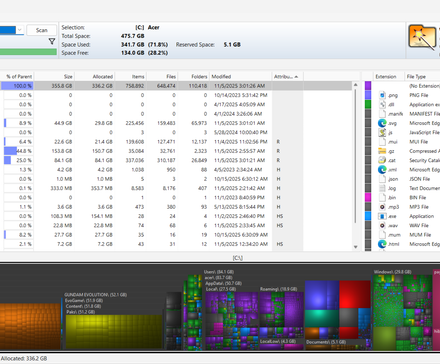Click the .manifest blank page icon
Screen dimensions: 440x364
pyautogui.click(x=382, y=114)
